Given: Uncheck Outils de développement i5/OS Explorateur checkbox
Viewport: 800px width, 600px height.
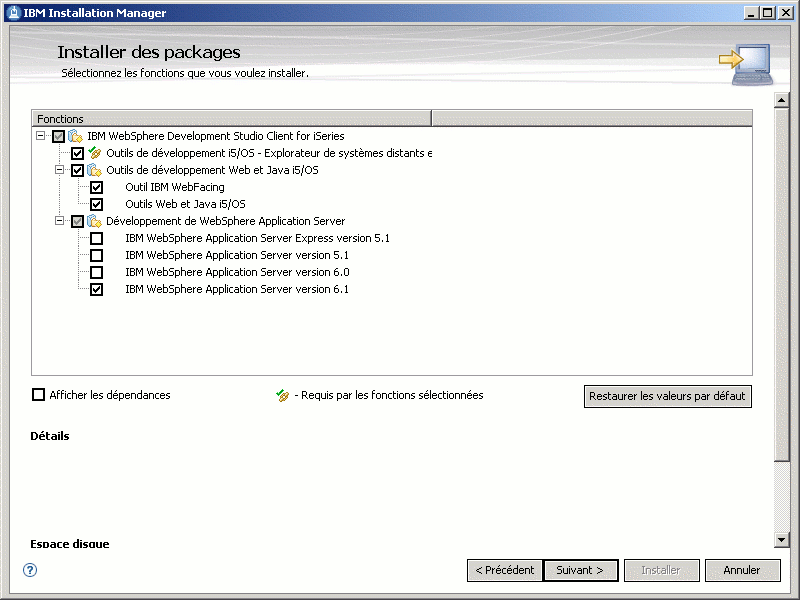Looking at the screenshot, I should coord(77,153).
